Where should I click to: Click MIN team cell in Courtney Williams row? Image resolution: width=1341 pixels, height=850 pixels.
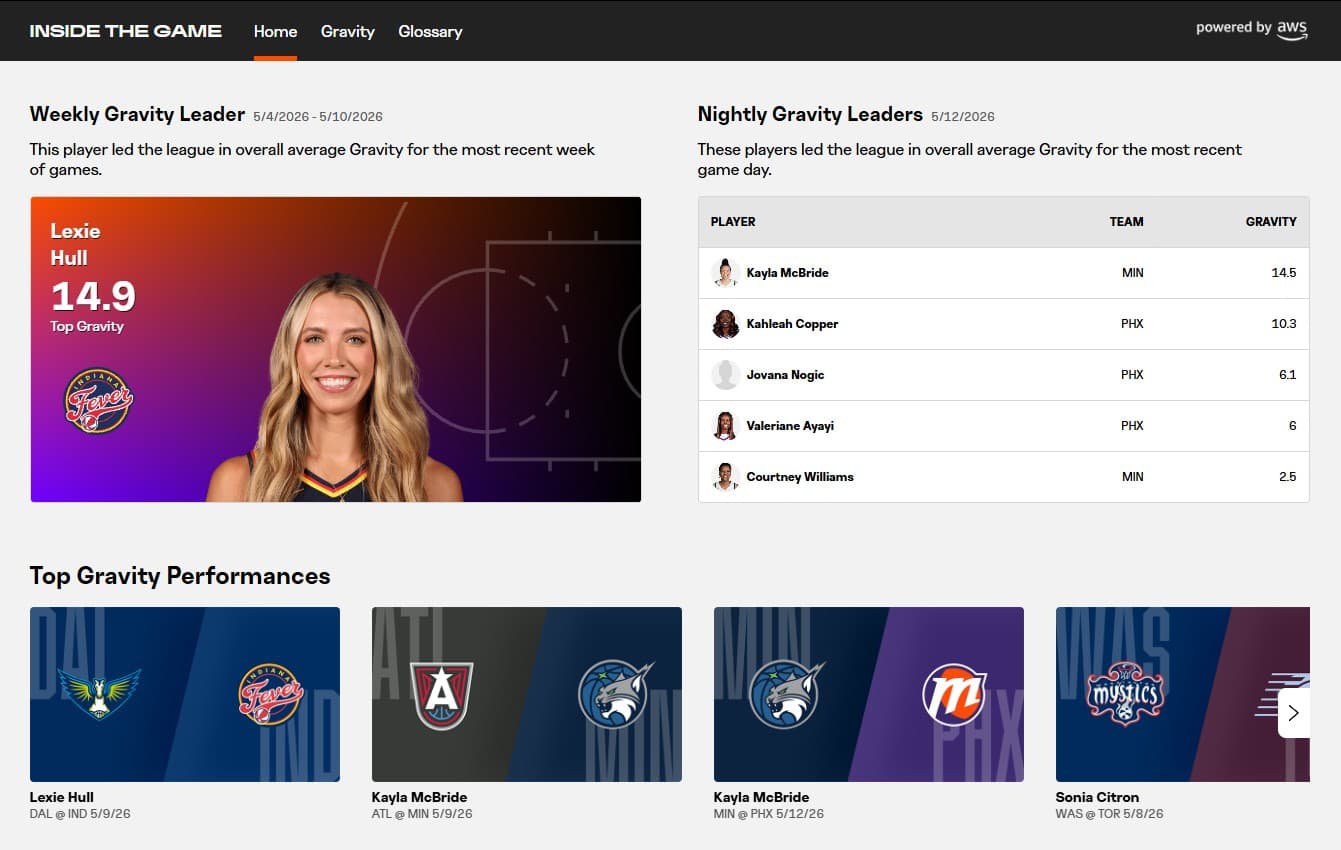[1132, 477]
